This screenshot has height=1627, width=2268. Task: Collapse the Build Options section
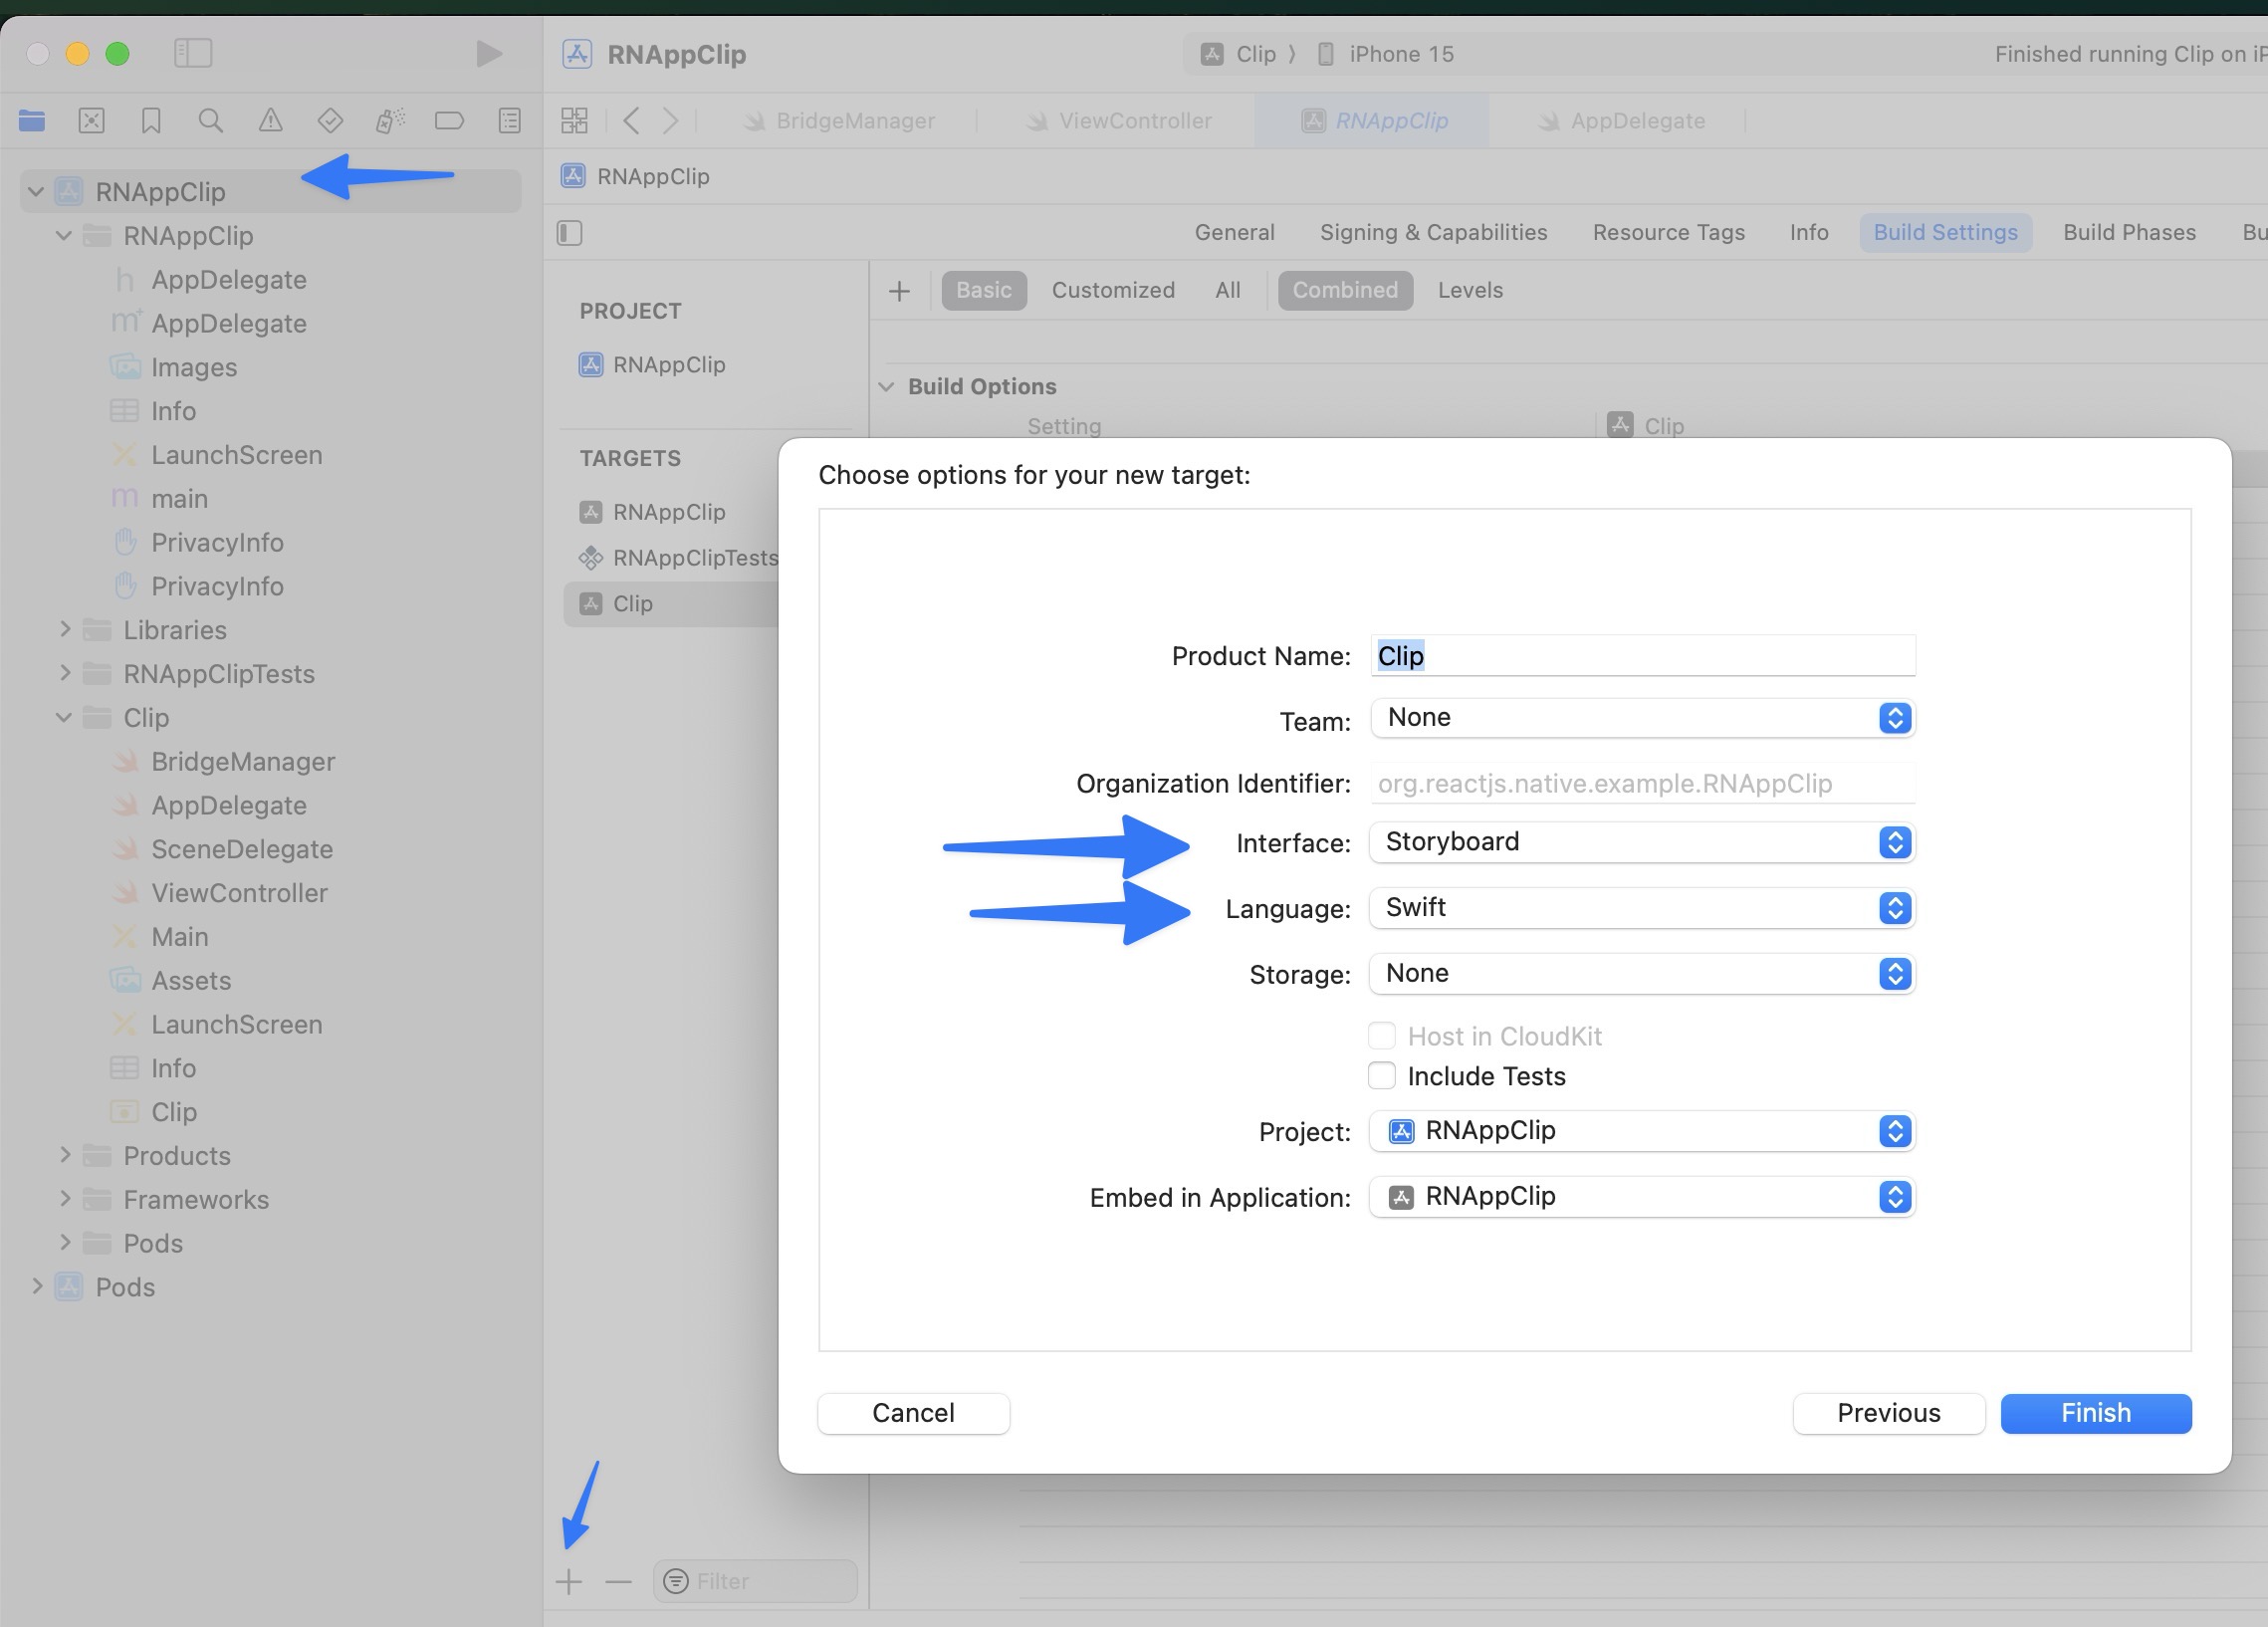tap(886, 386)
